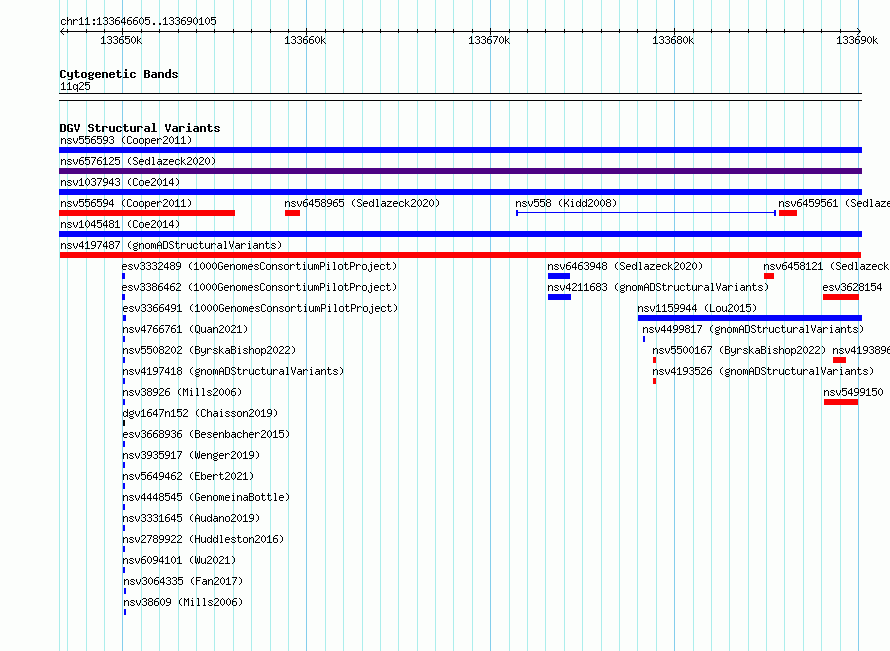The width and height of the screenshot is (890, 651).
Task: Click the 133660k ruler tick label
Action: (305, 40)
